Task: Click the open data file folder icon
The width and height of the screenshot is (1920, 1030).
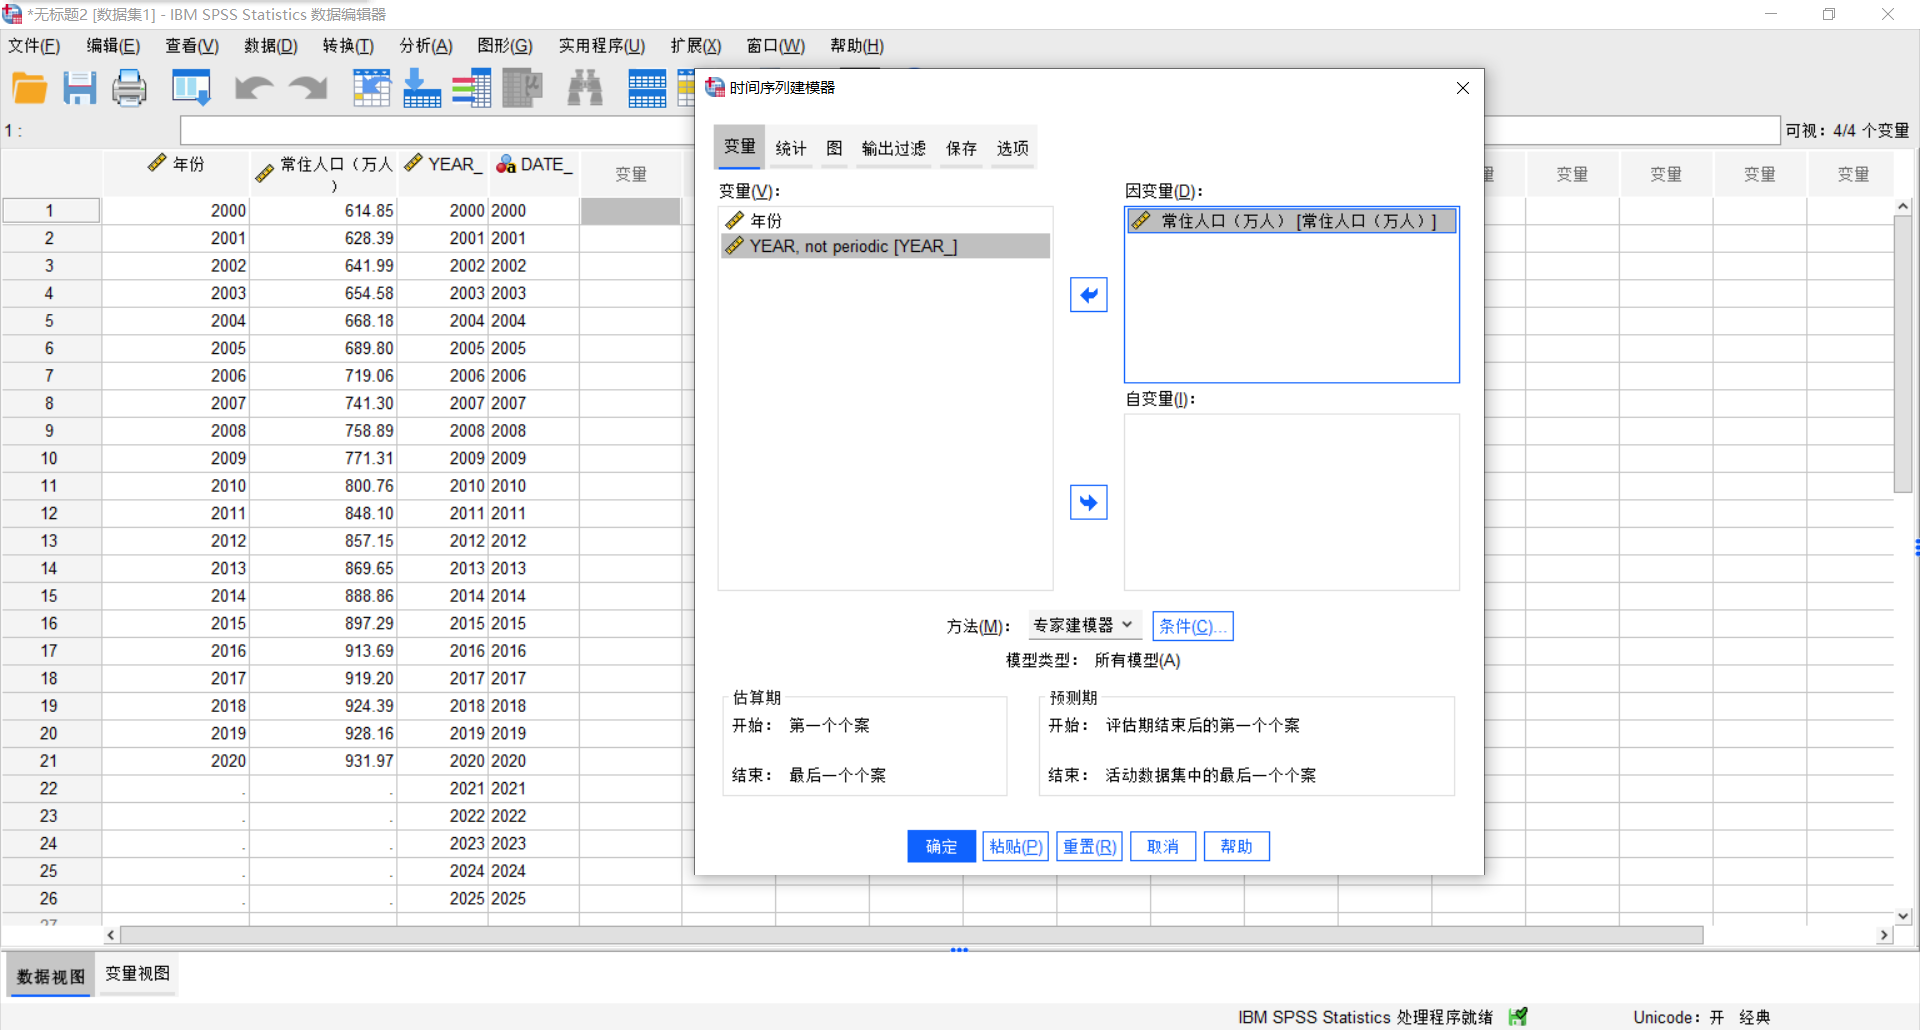Action: coord(30,89)
